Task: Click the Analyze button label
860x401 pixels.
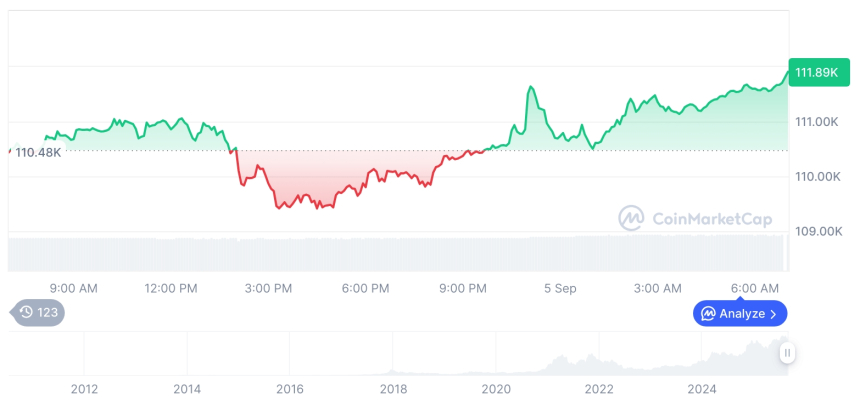Action: [743, 314]
